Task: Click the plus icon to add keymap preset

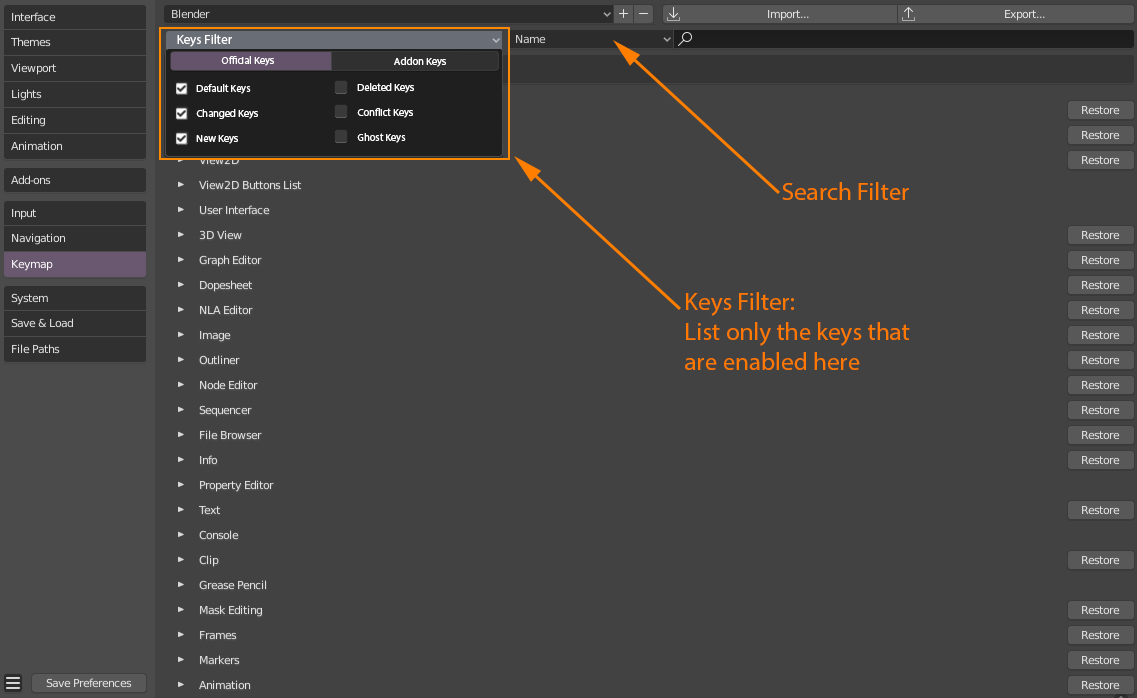Action: [623, 14]
